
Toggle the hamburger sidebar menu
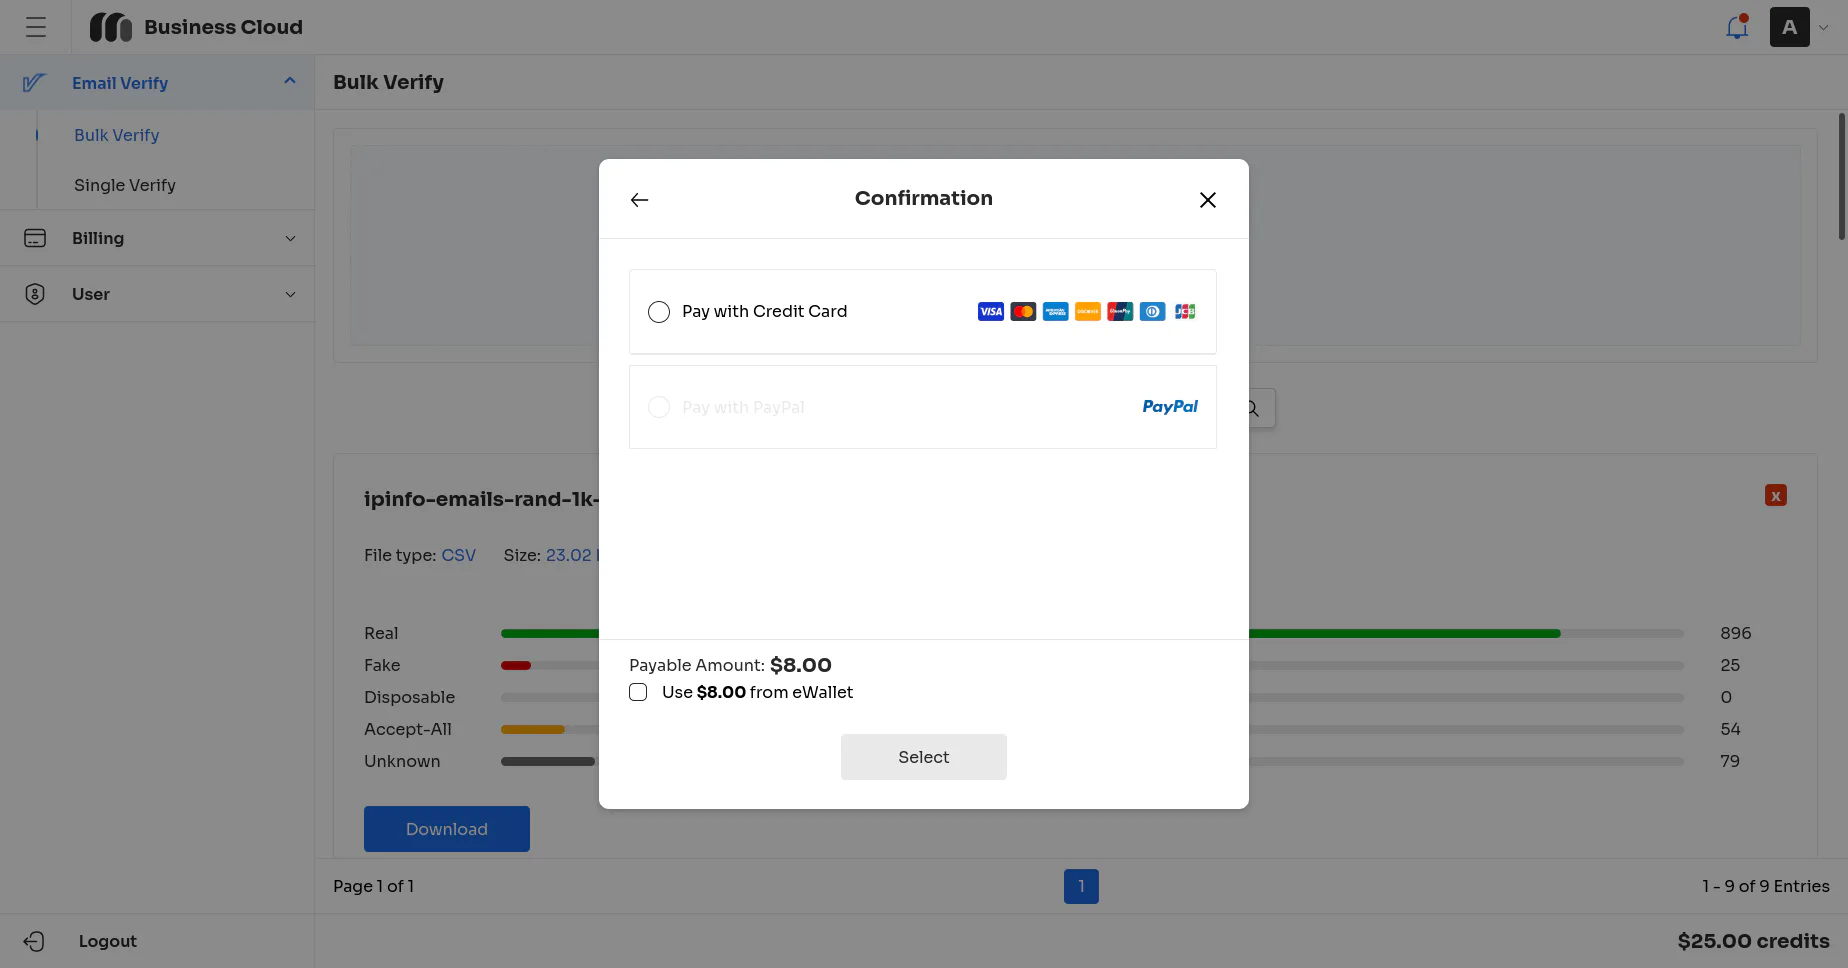pos(36,27)
